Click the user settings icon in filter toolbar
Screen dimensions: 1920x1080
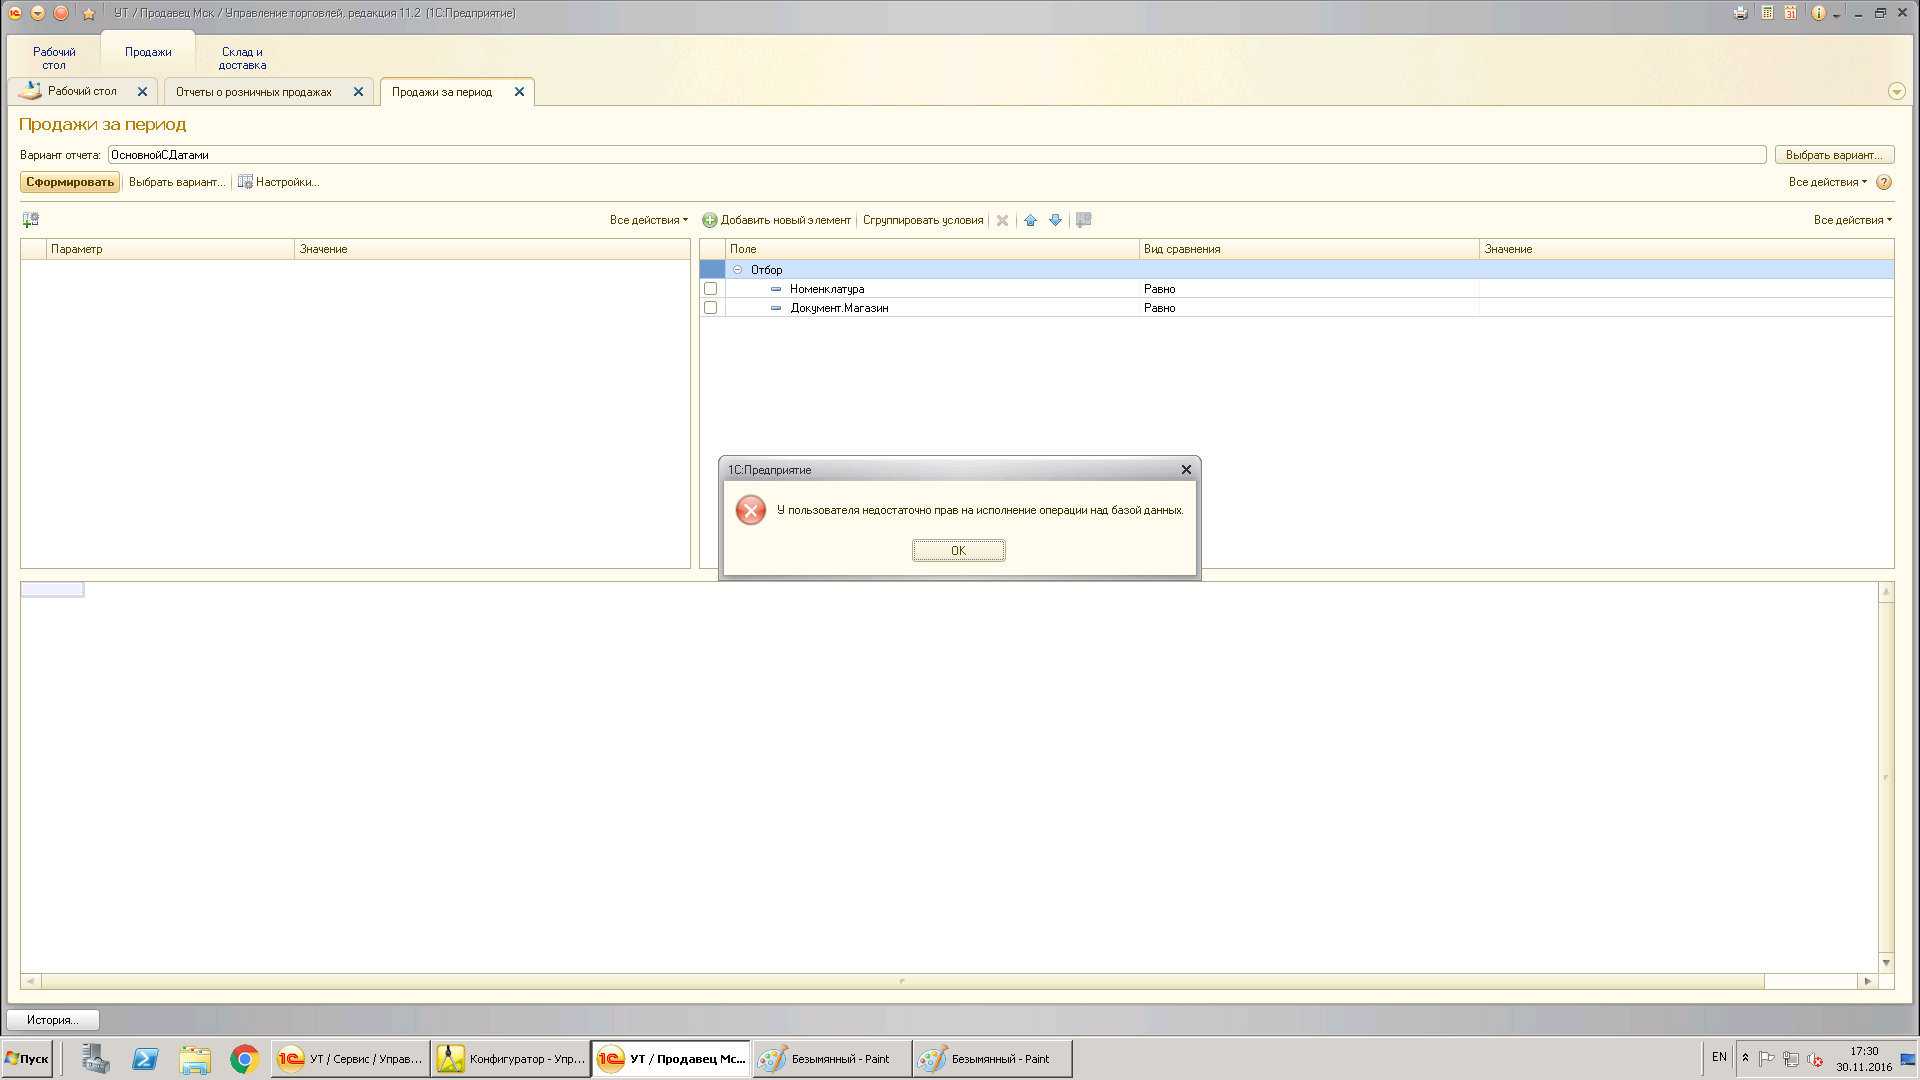[x=1084, y=220]
